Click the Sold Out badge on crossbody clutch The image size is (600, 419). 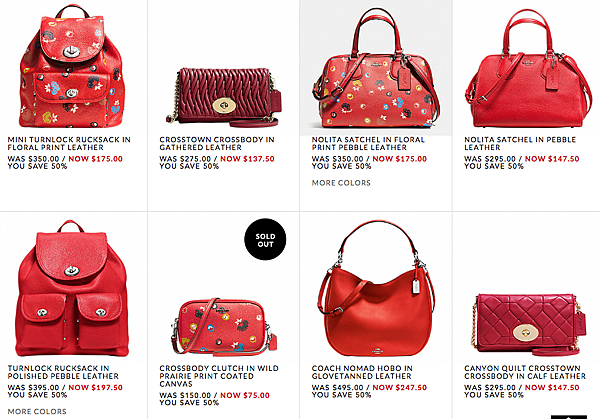point(265,240)
